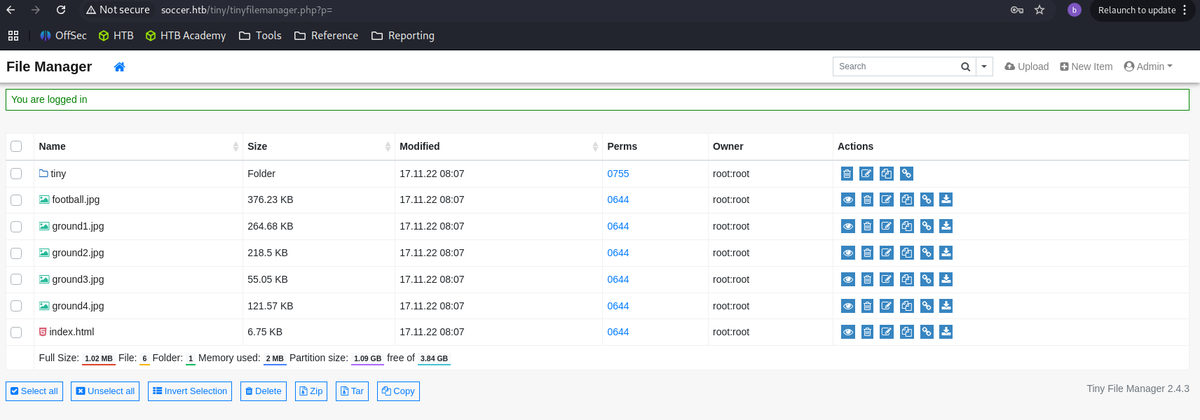Open direct link for ground2.jpg
This screenshot has height=420, width=1200.
[927, 253]
